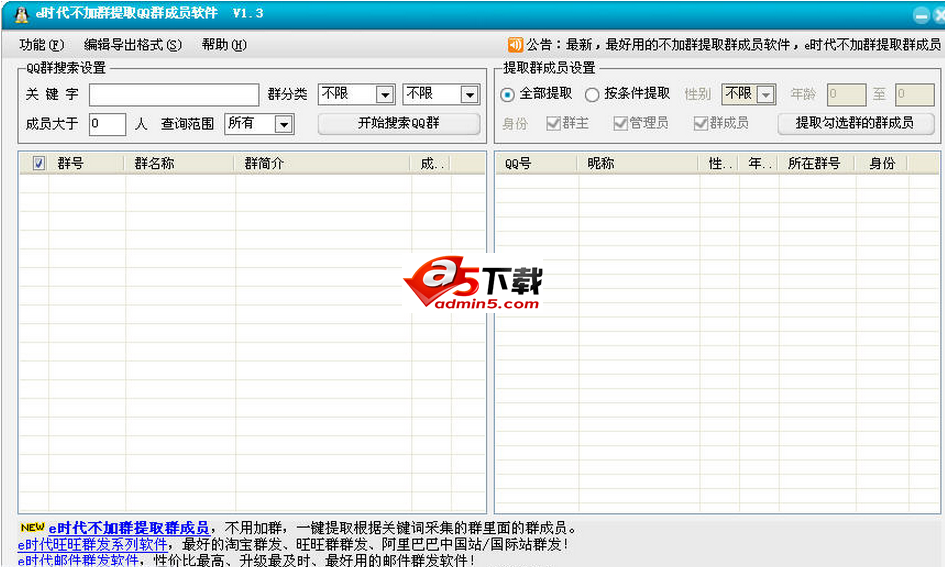Click the 关键字 input field
The height and width of the screenshot is (567, 945).
(x=174, y=95)
